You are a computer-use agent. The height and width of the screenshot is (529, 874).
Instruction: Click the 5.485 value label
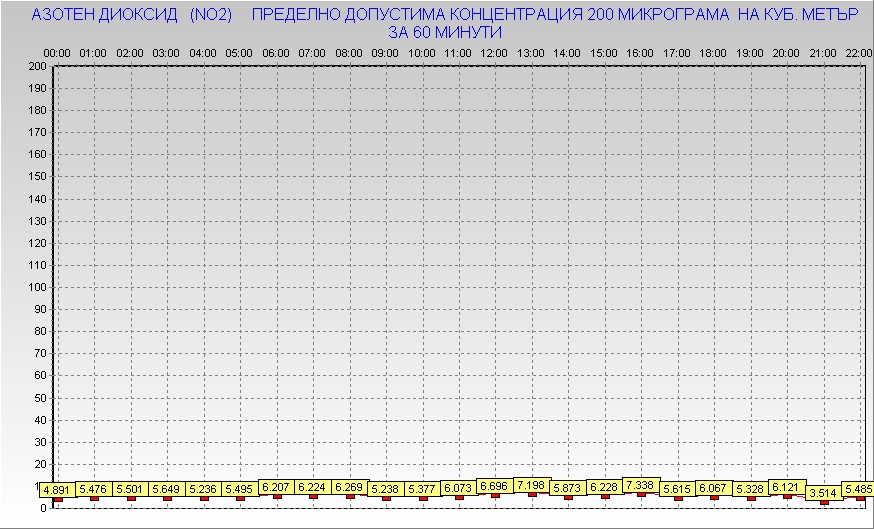pyautogui.click(x=858, y=489)
